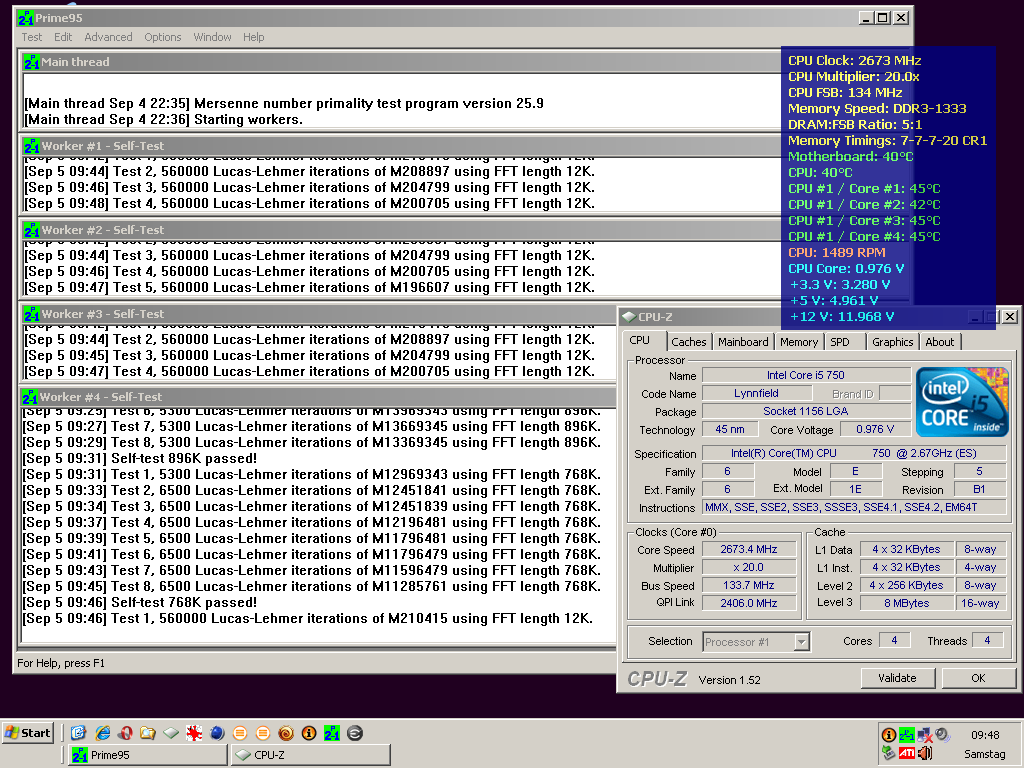The height and width of the screenshot is (768, 1024).
Task: Open Safely Remove Hardware tray icon
Action: [x=889, y=753]
